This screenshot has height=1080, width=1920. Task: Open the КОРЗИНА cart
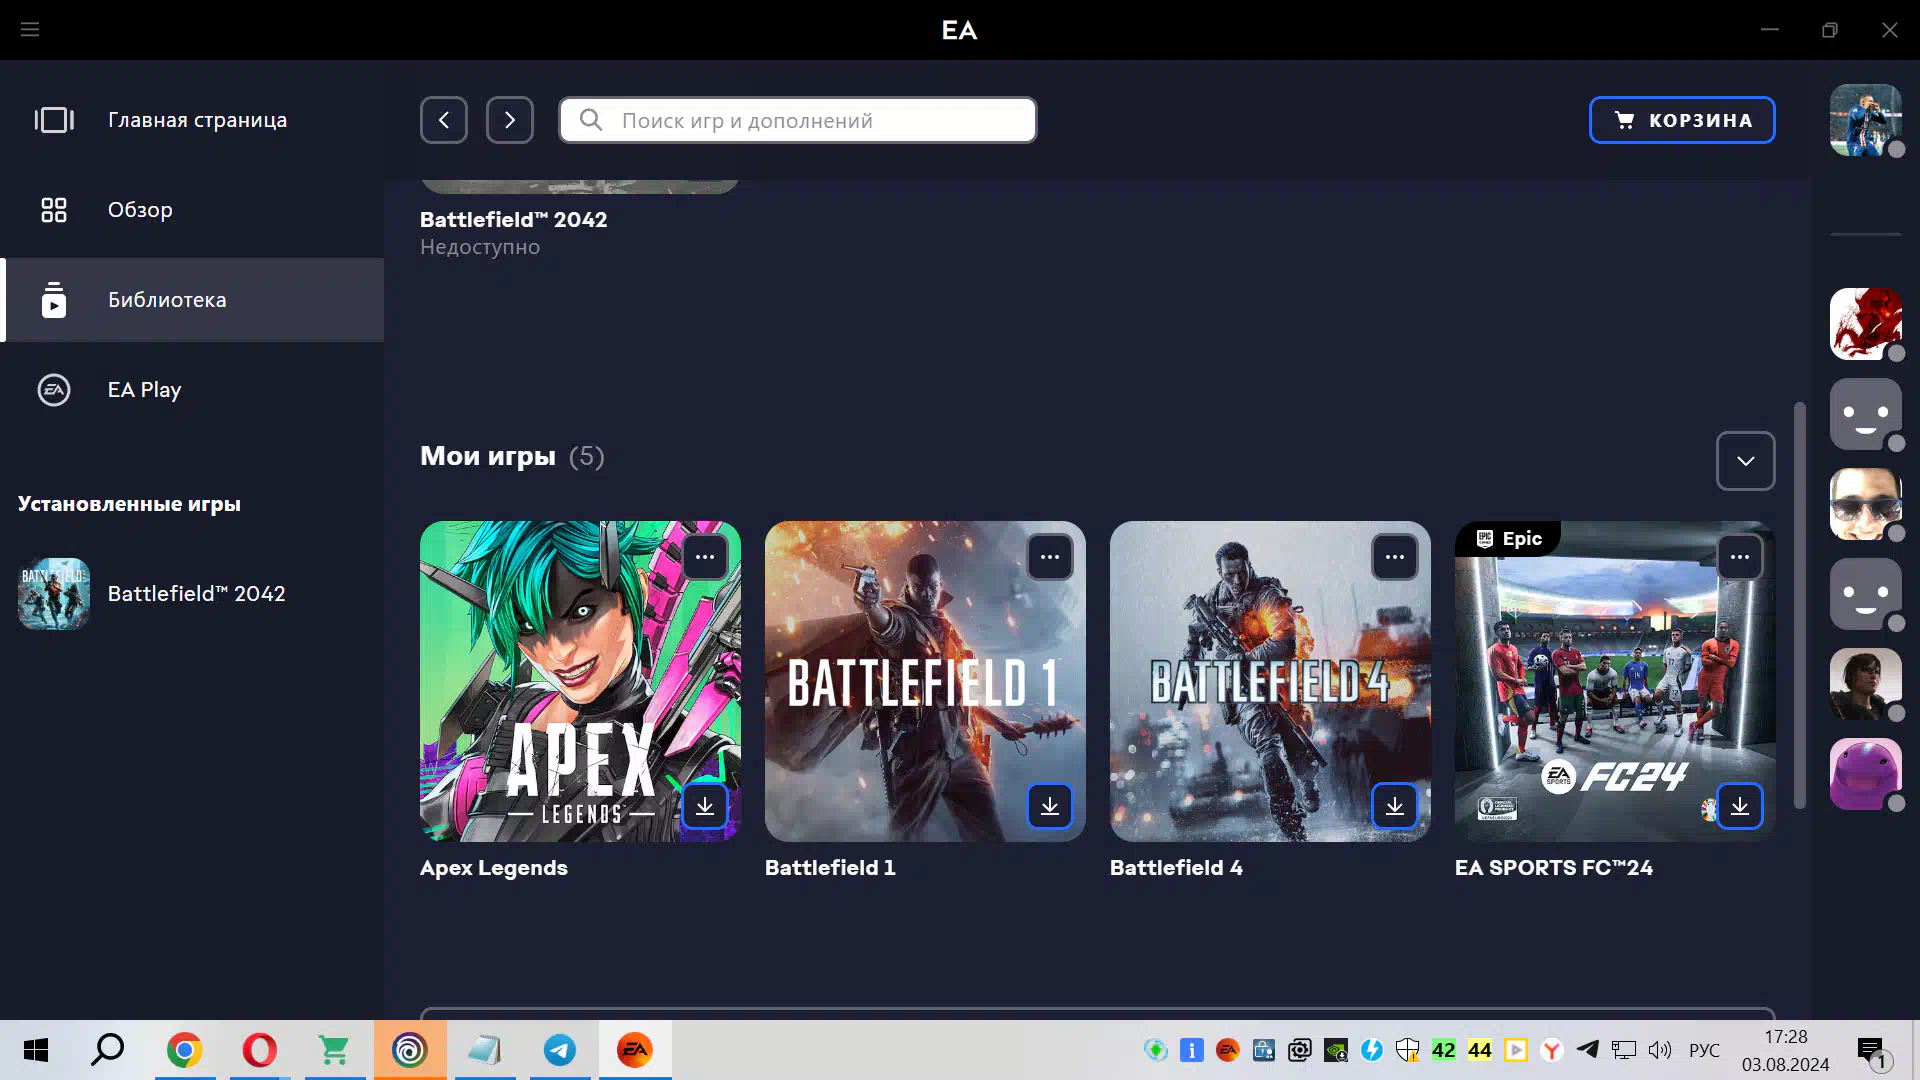[x=1682, y=120]
